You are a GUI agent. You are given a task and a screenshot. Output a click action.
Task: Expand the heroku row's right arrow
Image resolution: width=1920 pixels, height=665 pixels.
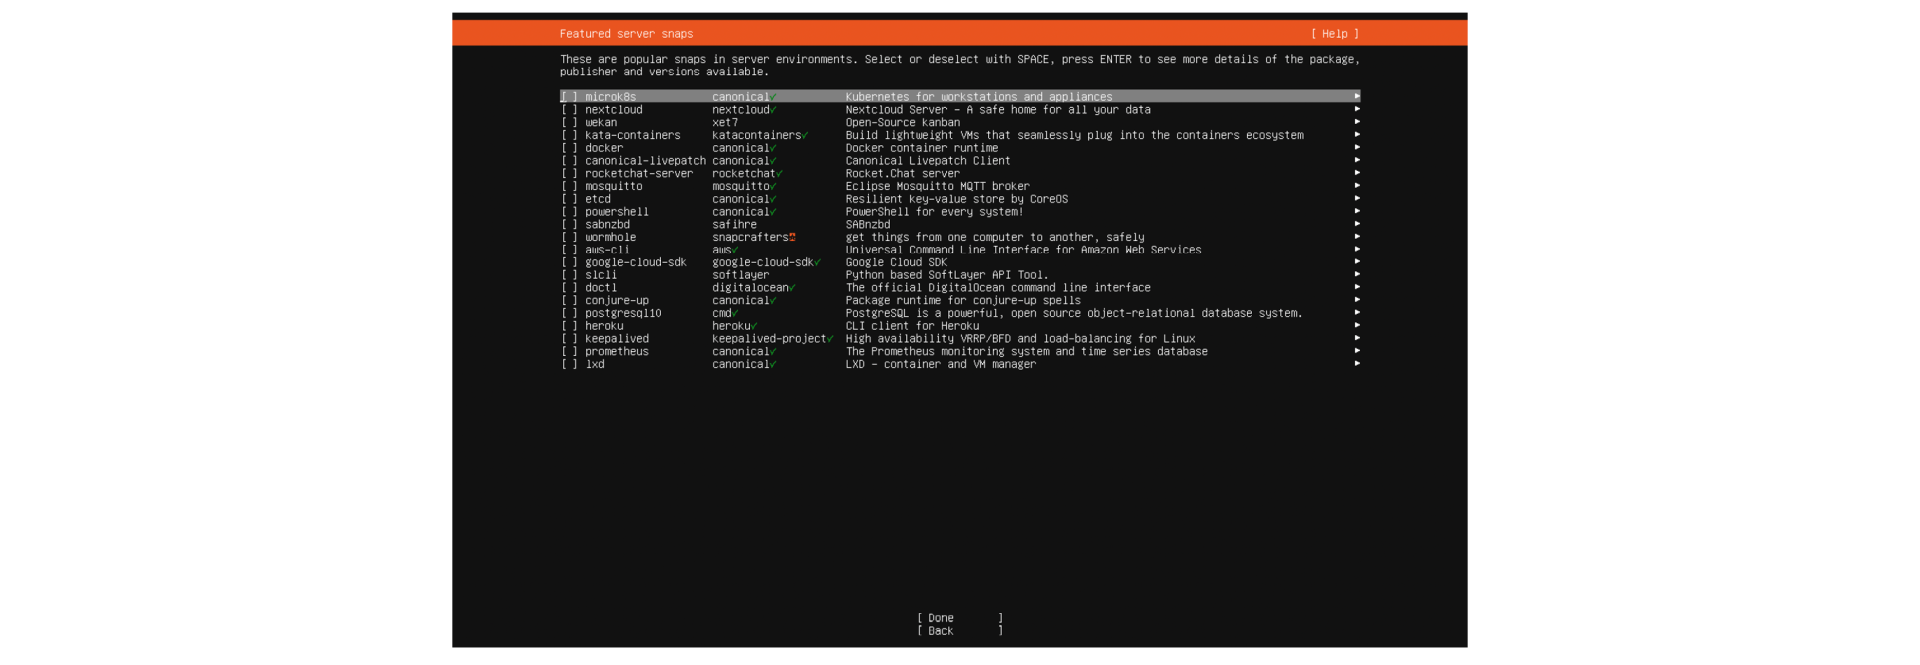[1356, 326]
